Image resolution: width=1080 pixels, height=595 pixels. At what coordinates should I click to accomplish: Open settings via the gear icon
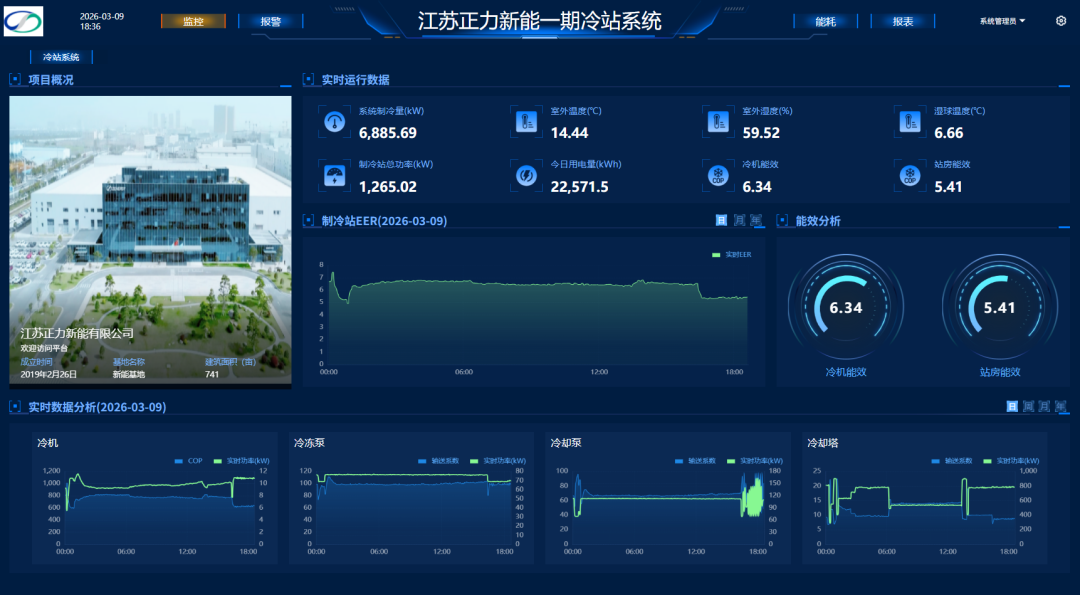coord(1061,21)
